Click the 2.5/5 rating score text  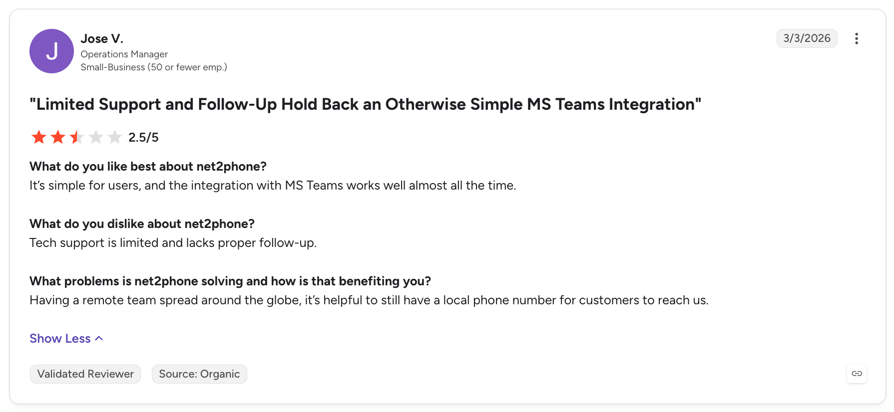(141, 138)
